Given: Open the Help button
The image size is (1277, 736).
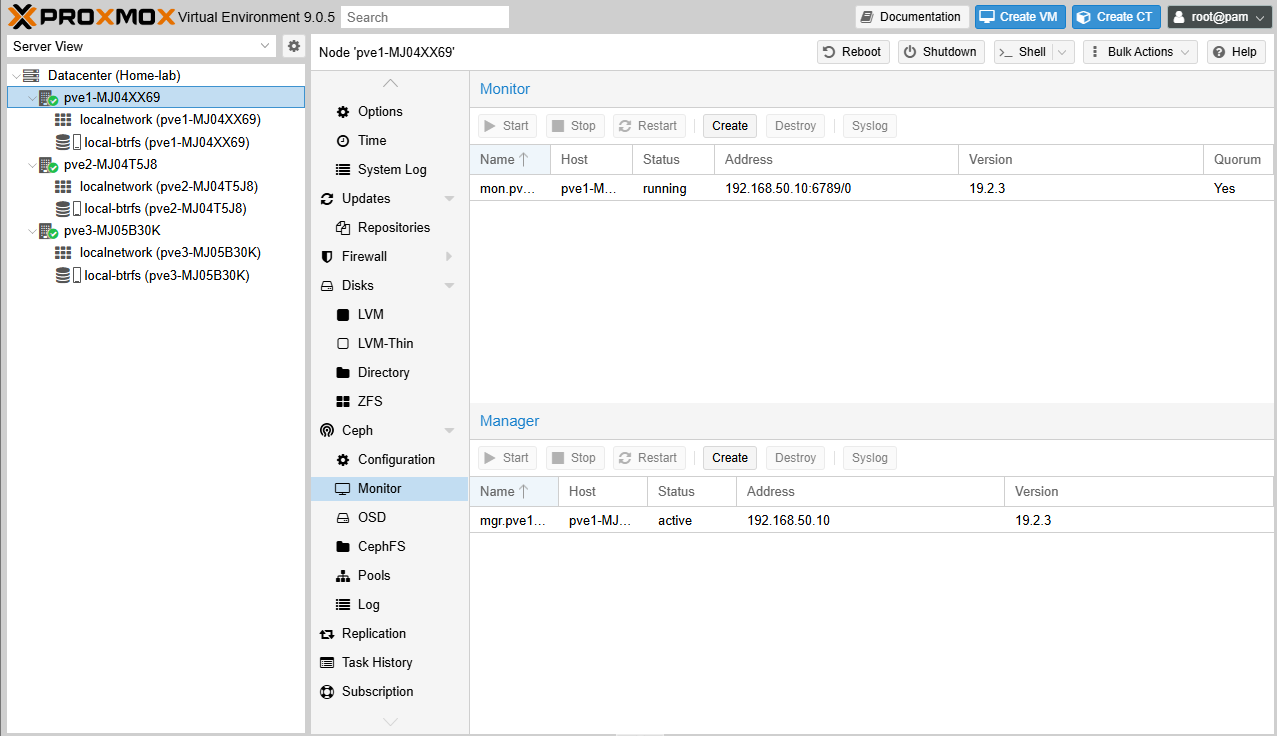Looking at the screenshot, I should coord(1236,52).
